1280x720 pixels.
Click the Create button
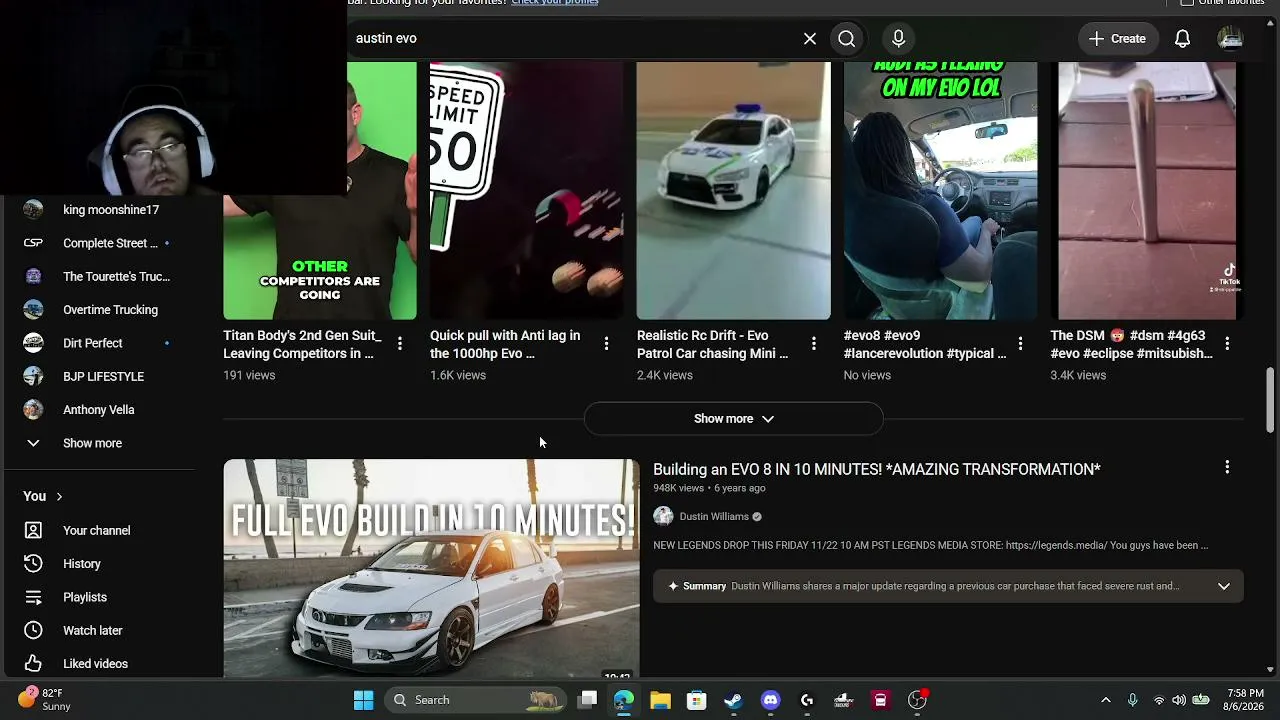(x=1117, y=38)
